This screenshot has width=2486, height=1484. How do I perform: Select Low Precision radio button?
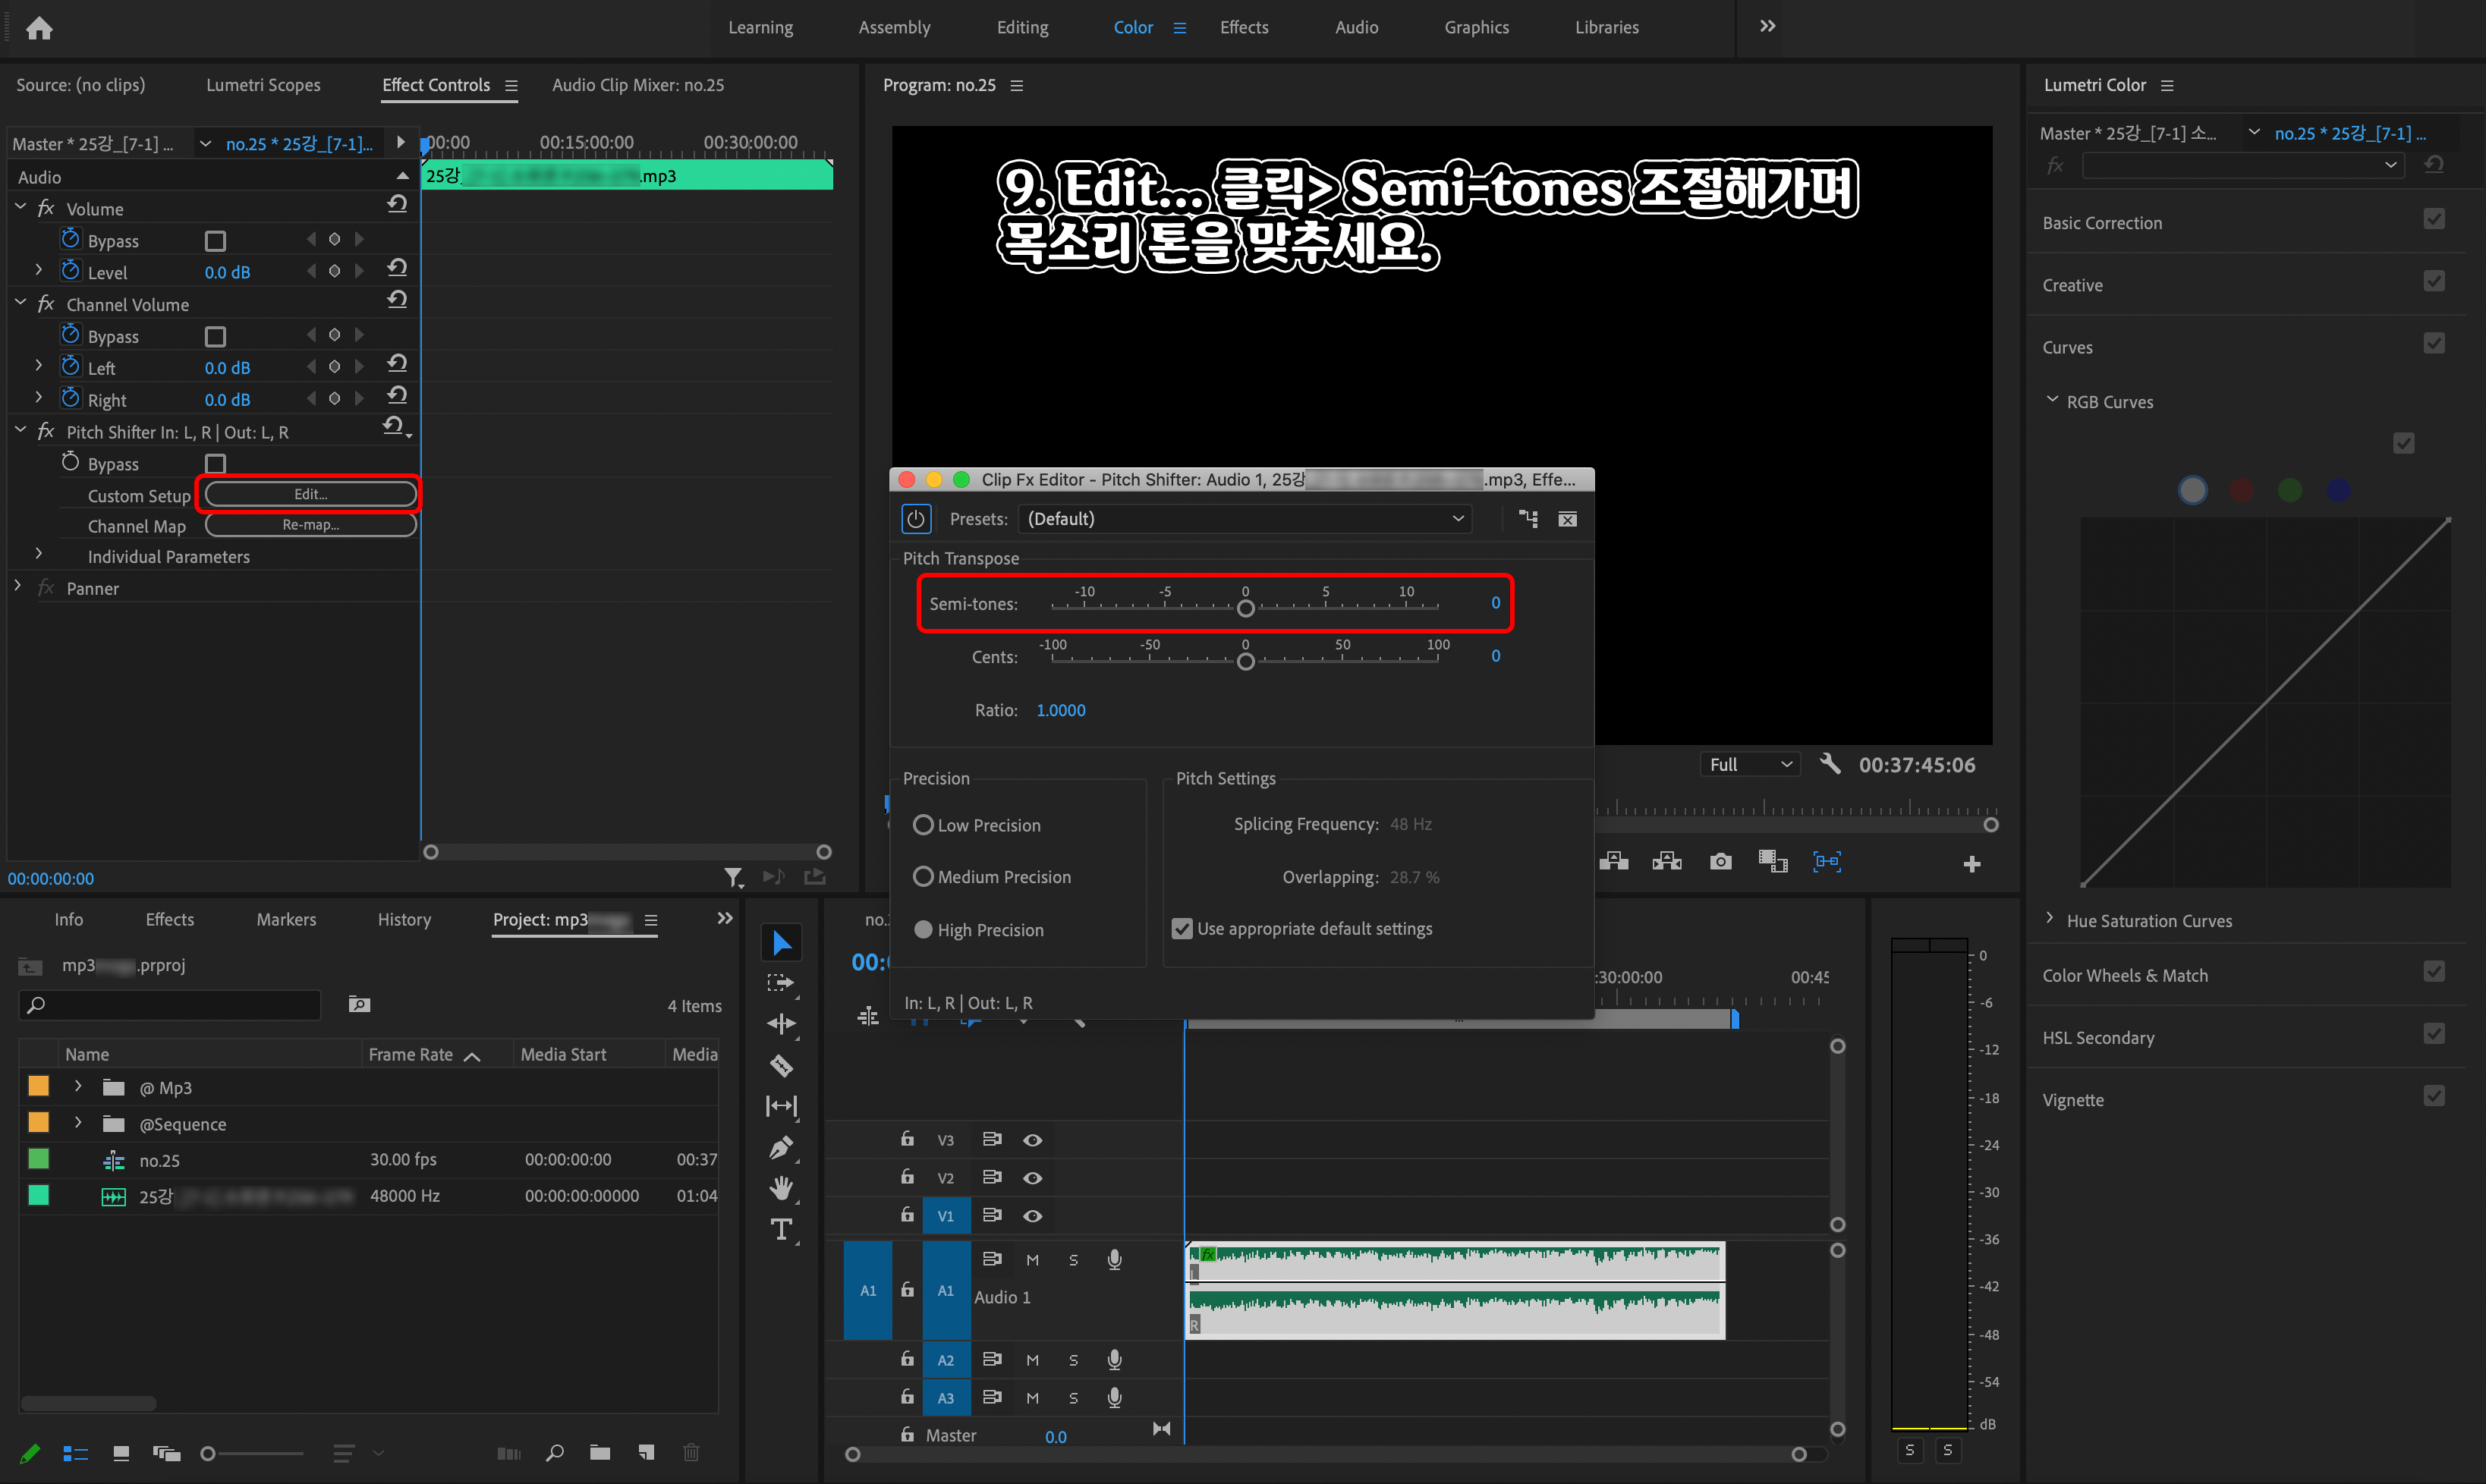(923, 825)
